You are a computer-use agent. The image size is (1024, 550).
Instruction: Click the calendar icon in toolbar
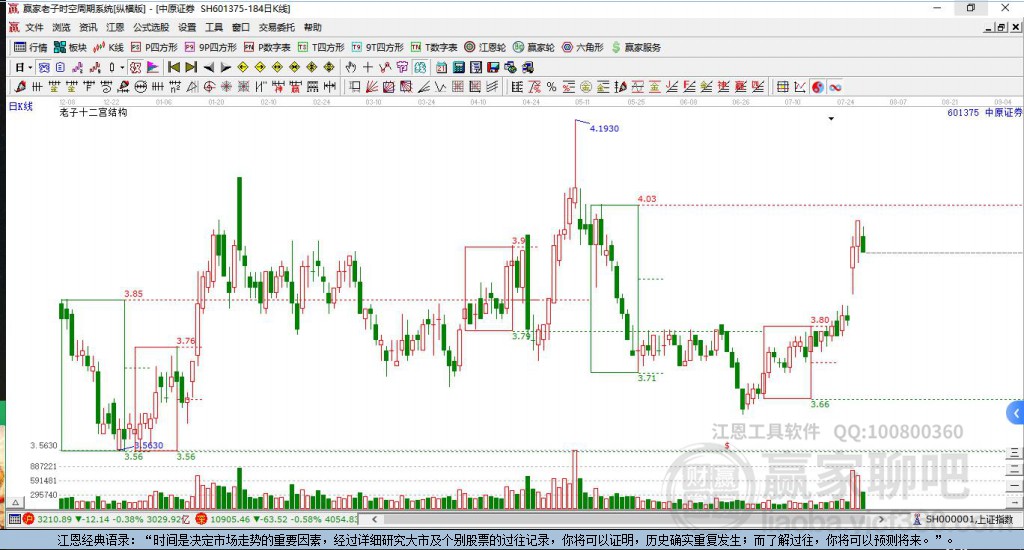point(441,67)
